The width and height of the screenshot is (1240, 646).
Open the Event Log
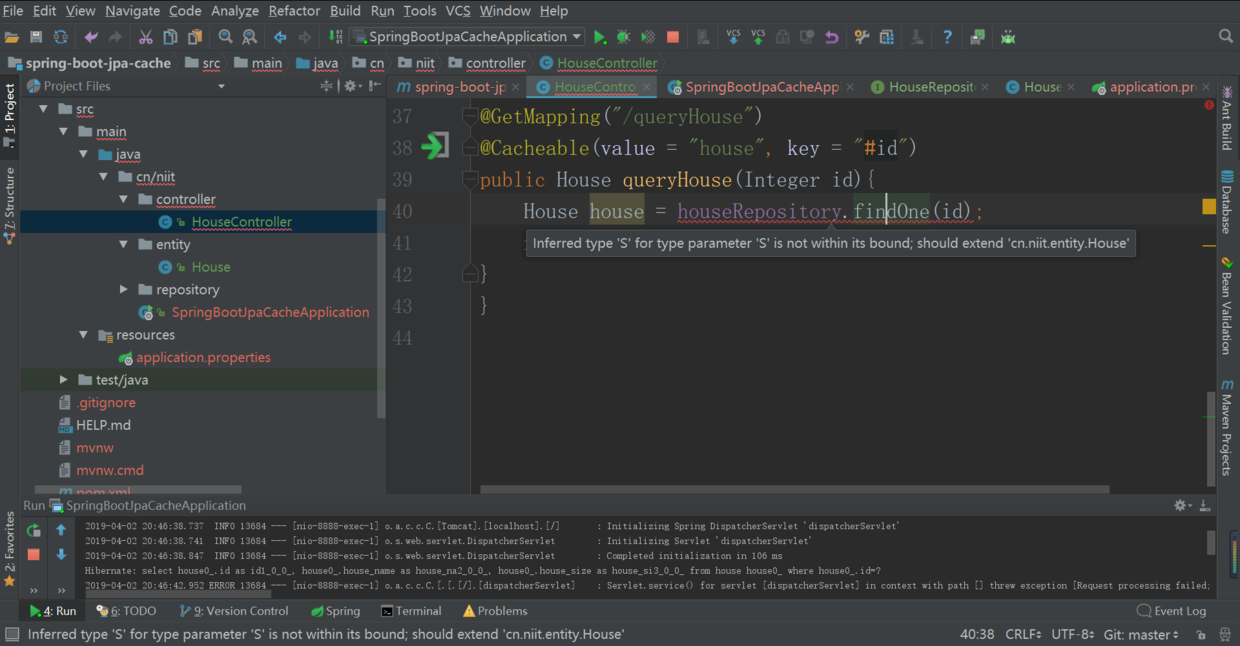click(x=1171, y=611)
